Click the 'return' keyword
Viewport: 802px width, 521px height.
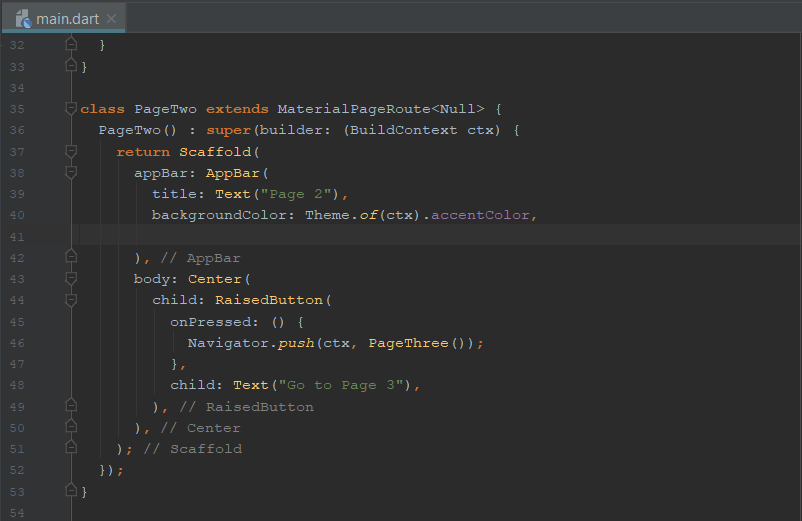click(143, 152)
